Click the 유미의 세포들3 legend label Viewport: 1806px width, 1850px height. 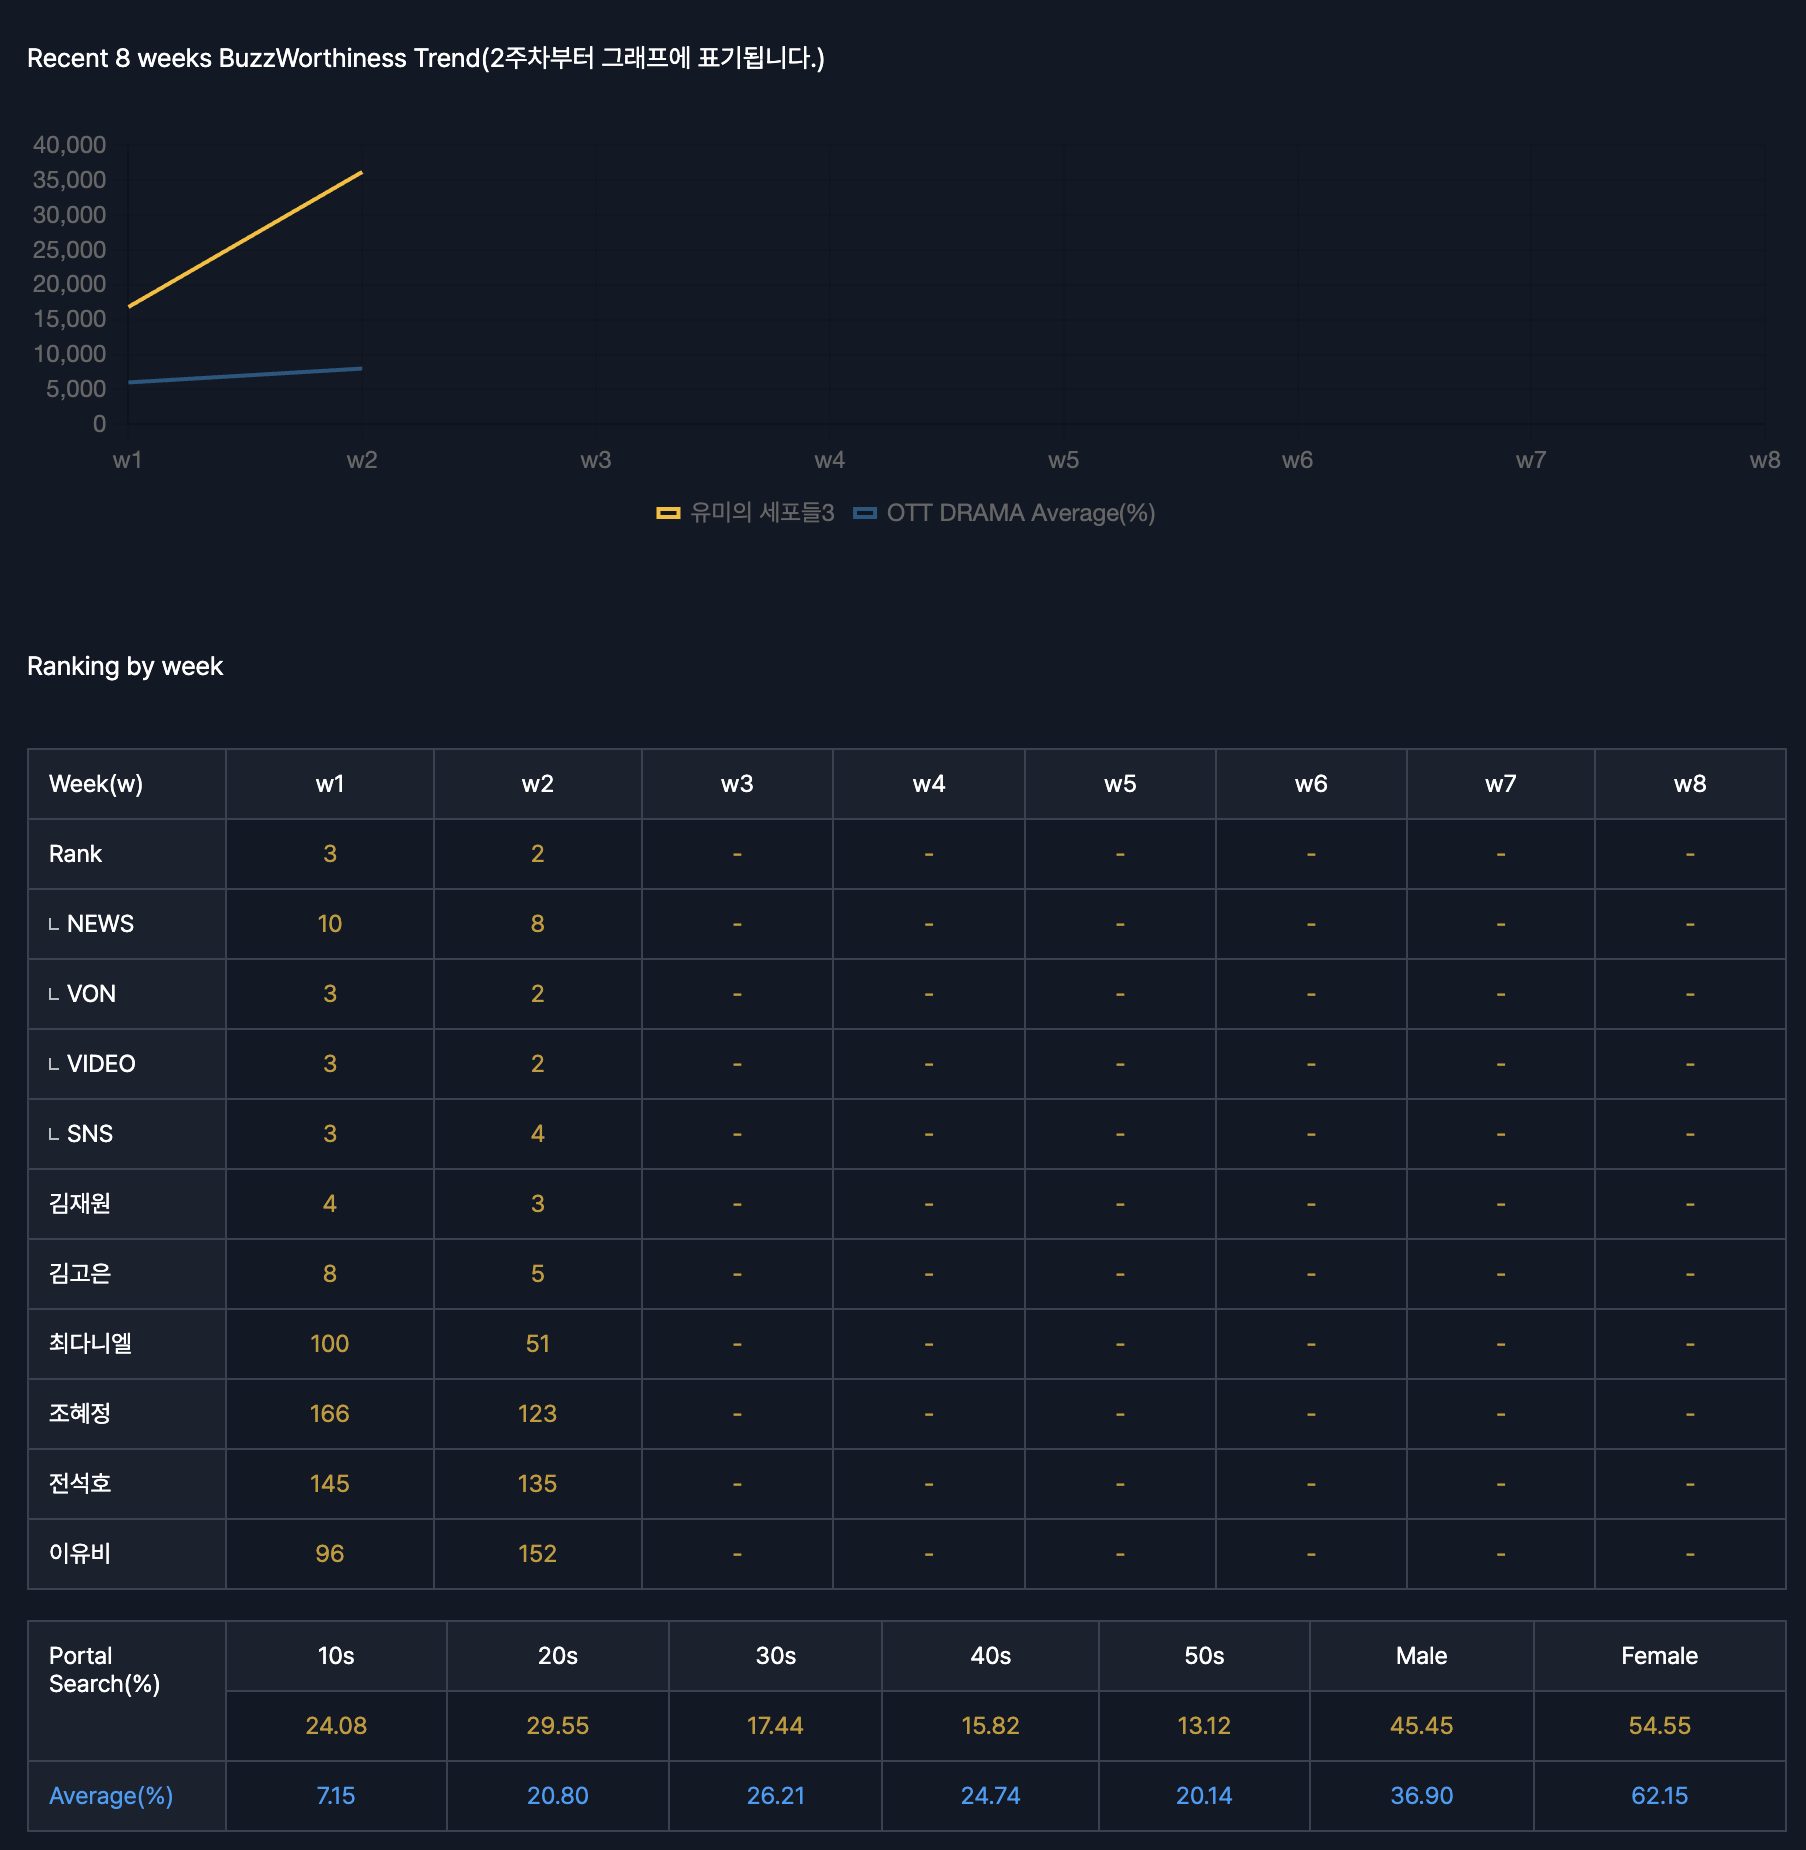[x=761, y=513]
